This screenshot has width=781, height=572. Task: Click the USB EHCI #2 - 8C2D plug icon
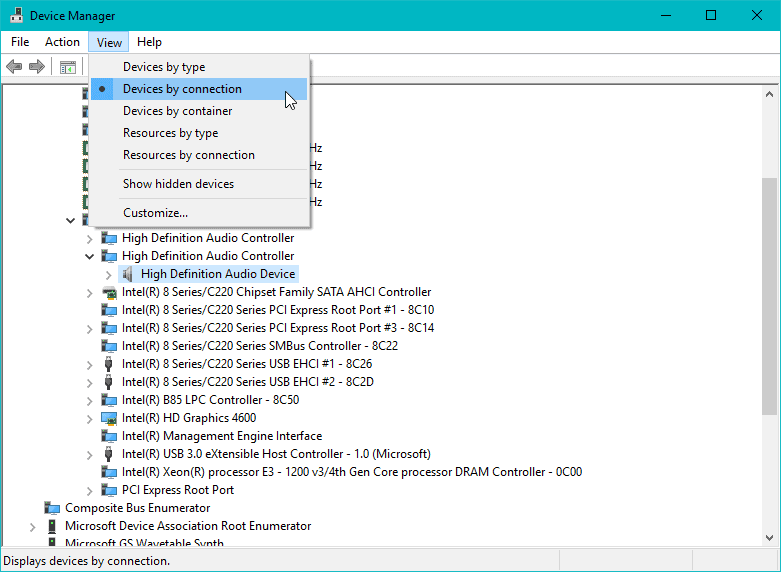coord(109,382)
